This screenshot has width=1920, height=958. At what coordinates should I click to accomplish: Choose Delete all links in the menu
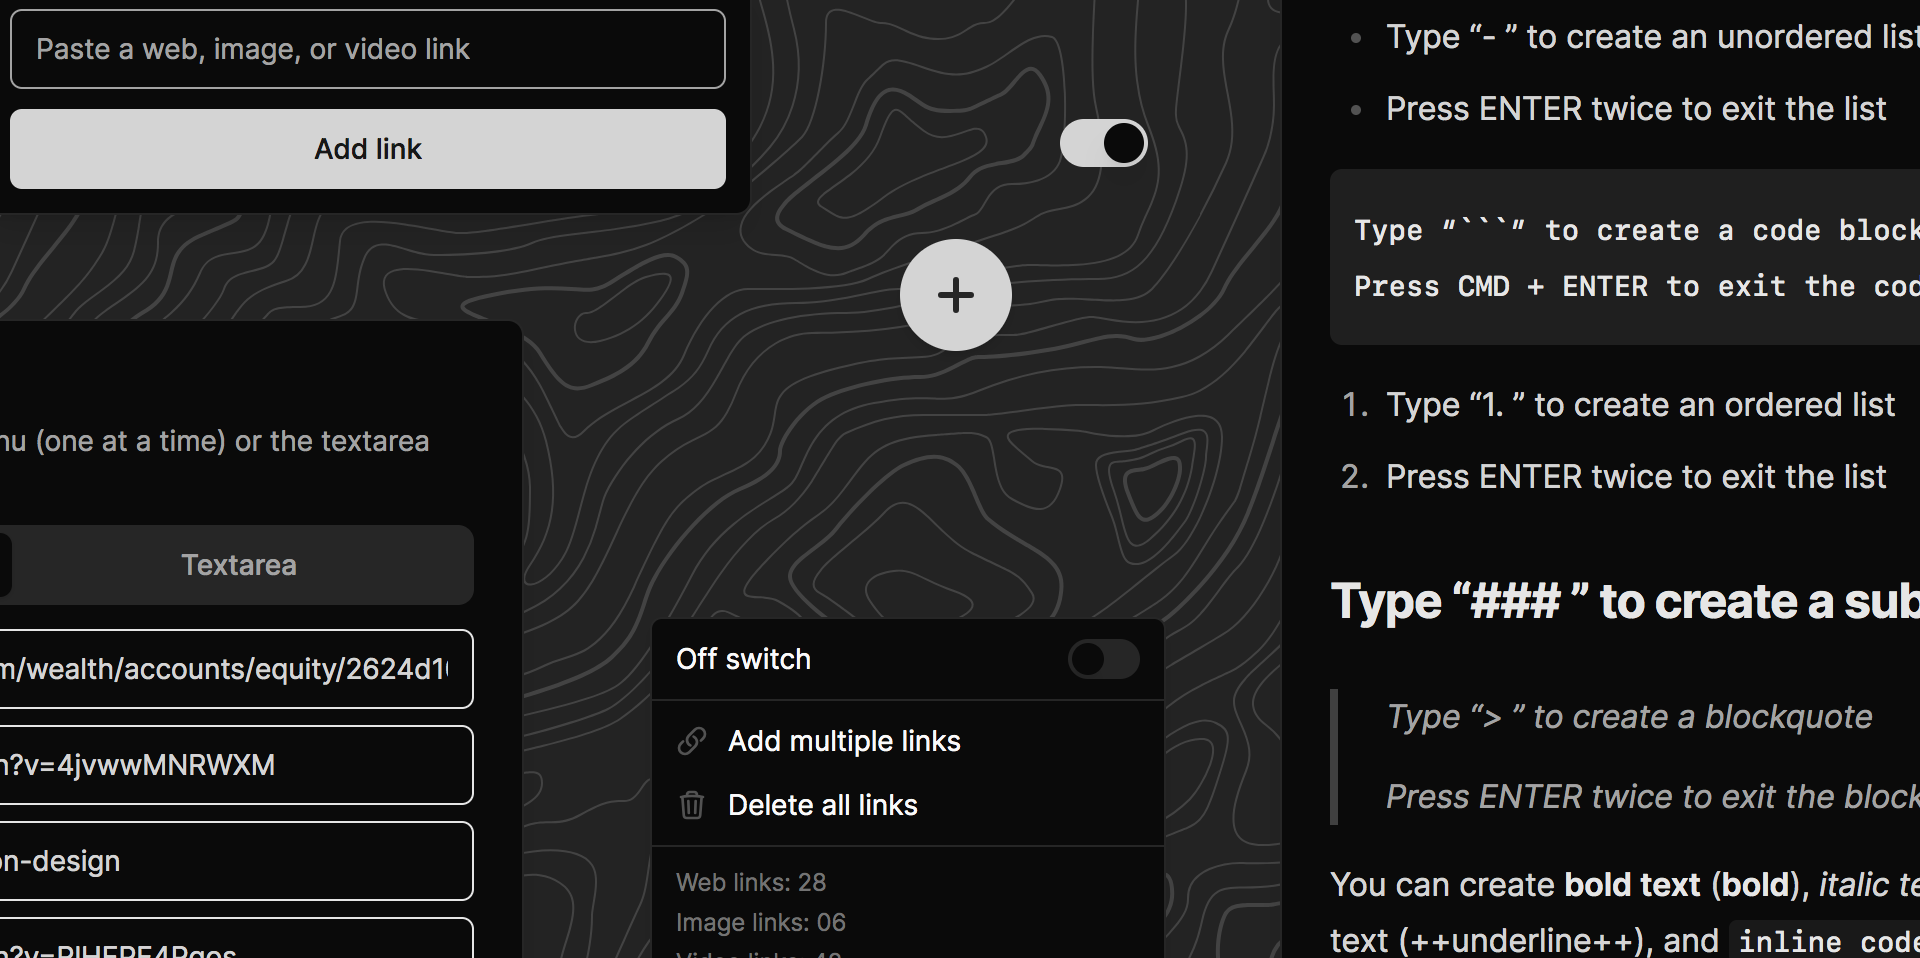[823, 805]
